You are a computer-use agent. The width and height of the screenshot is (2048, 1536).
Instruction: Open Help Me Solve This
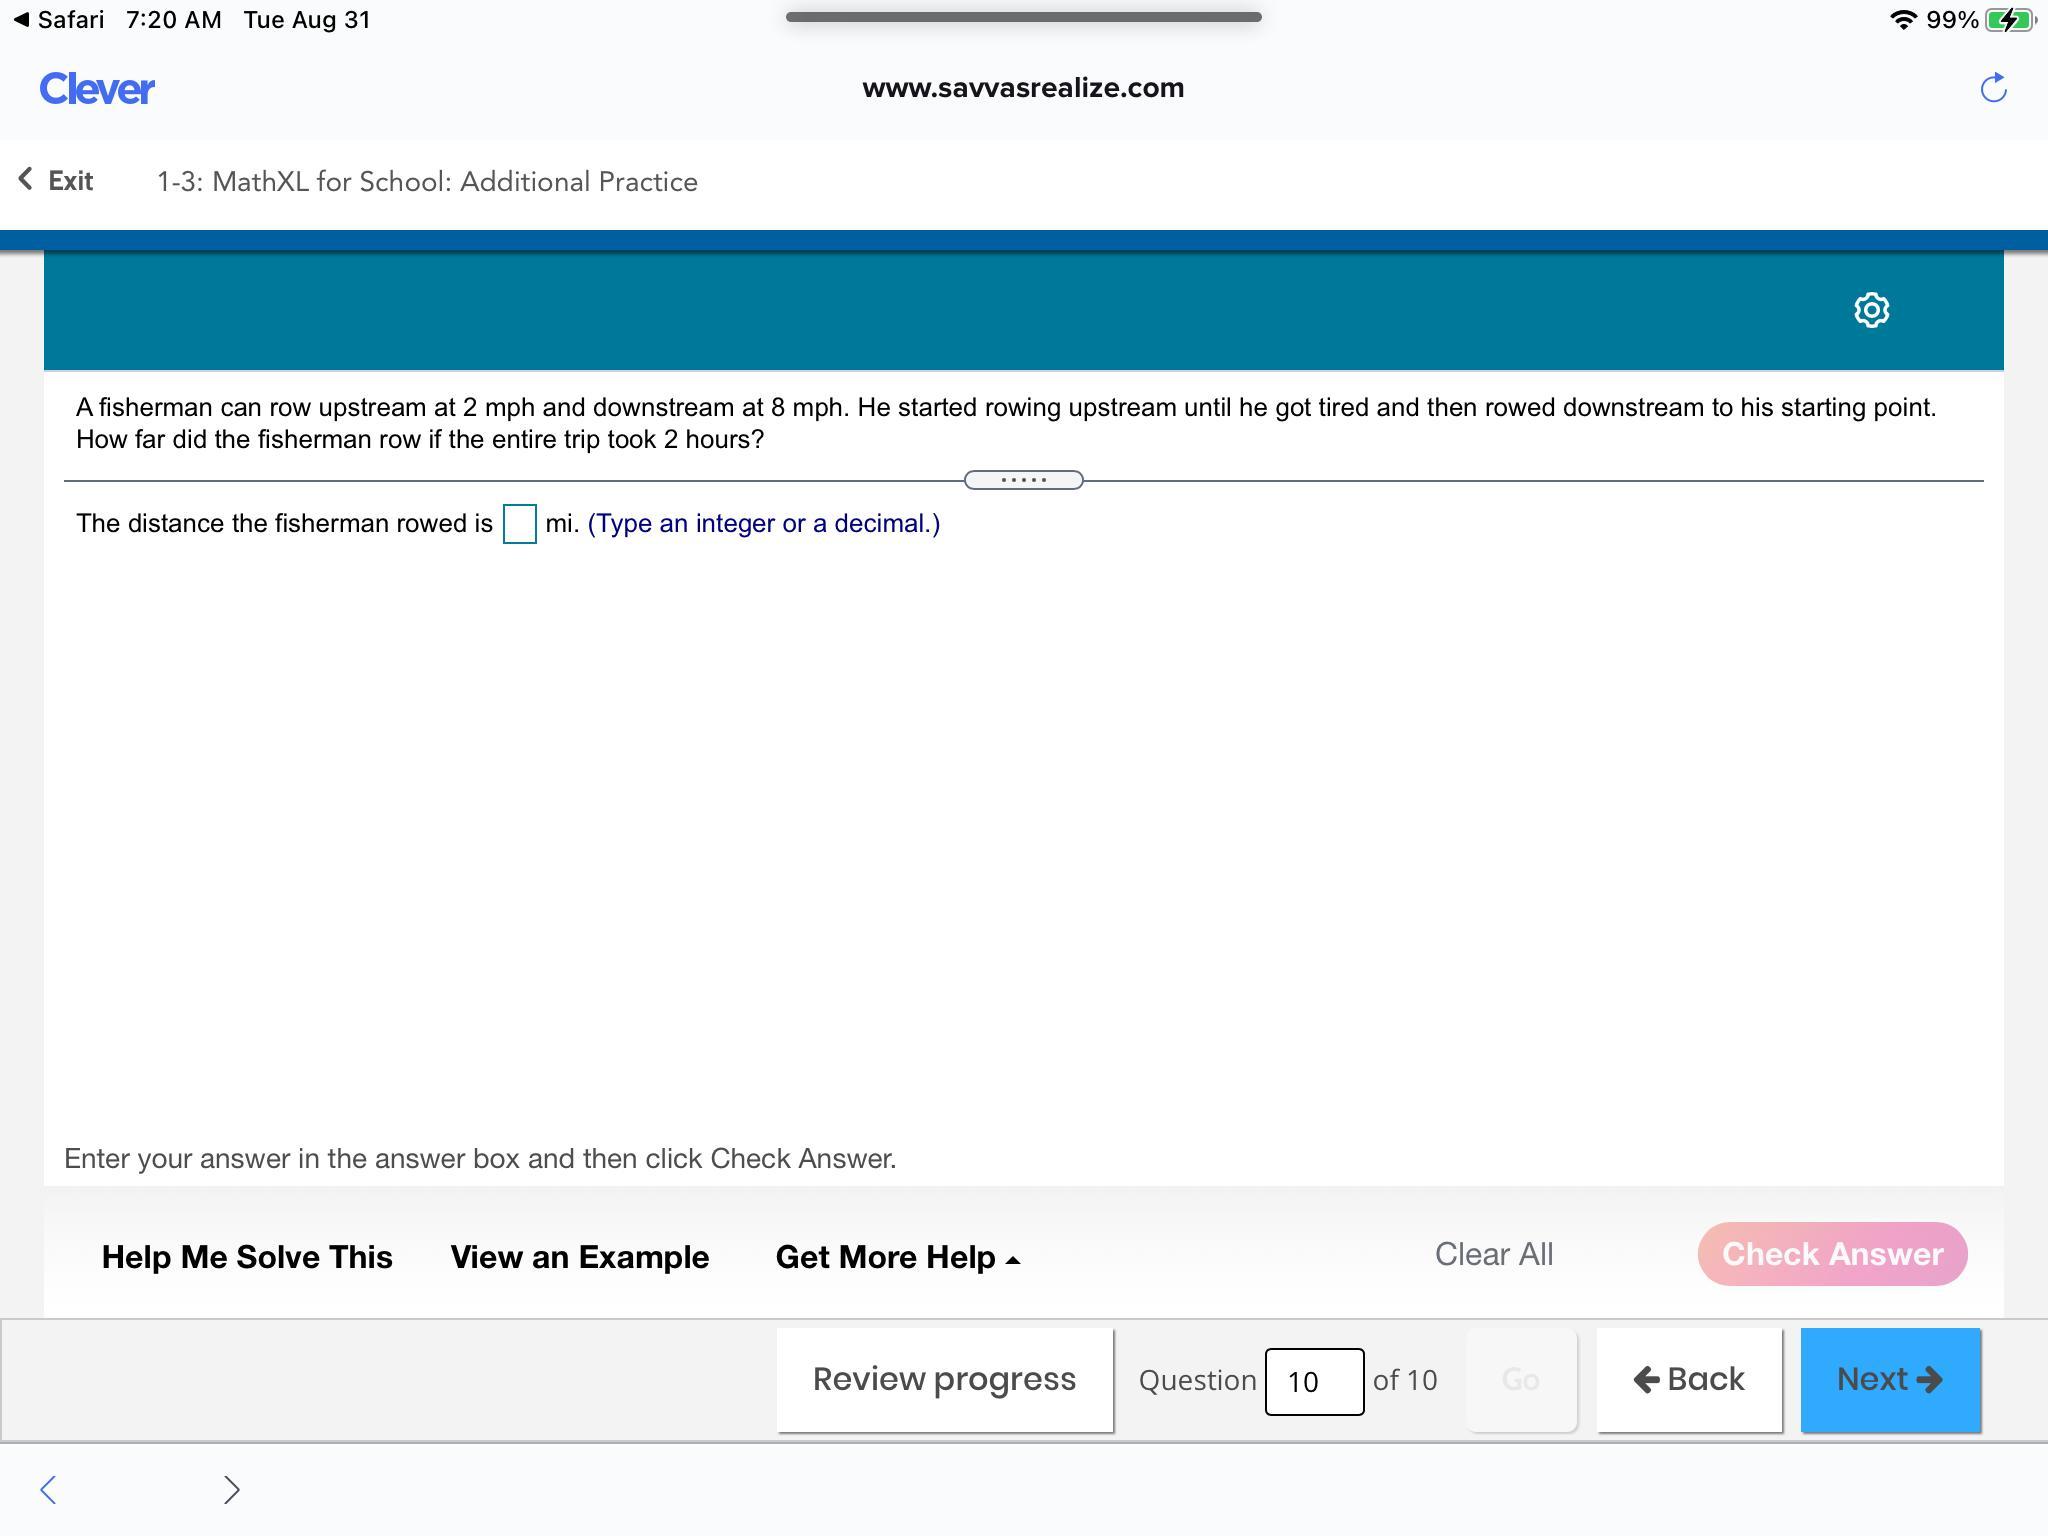pos(247,1257)
